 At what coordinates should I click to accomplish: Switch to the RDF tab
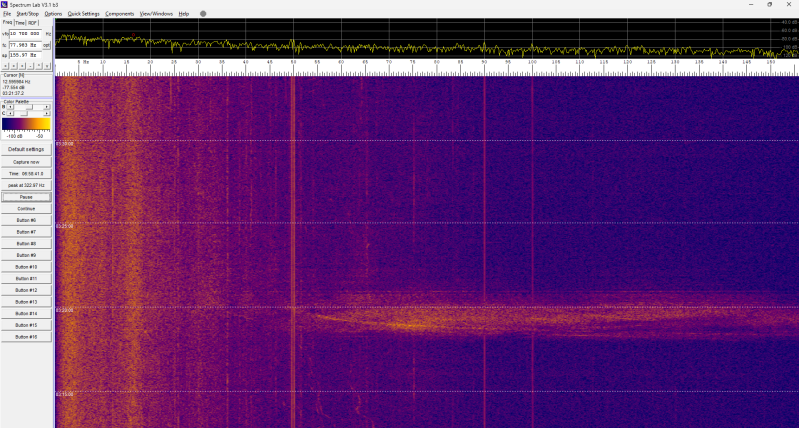tap(33, 23)
